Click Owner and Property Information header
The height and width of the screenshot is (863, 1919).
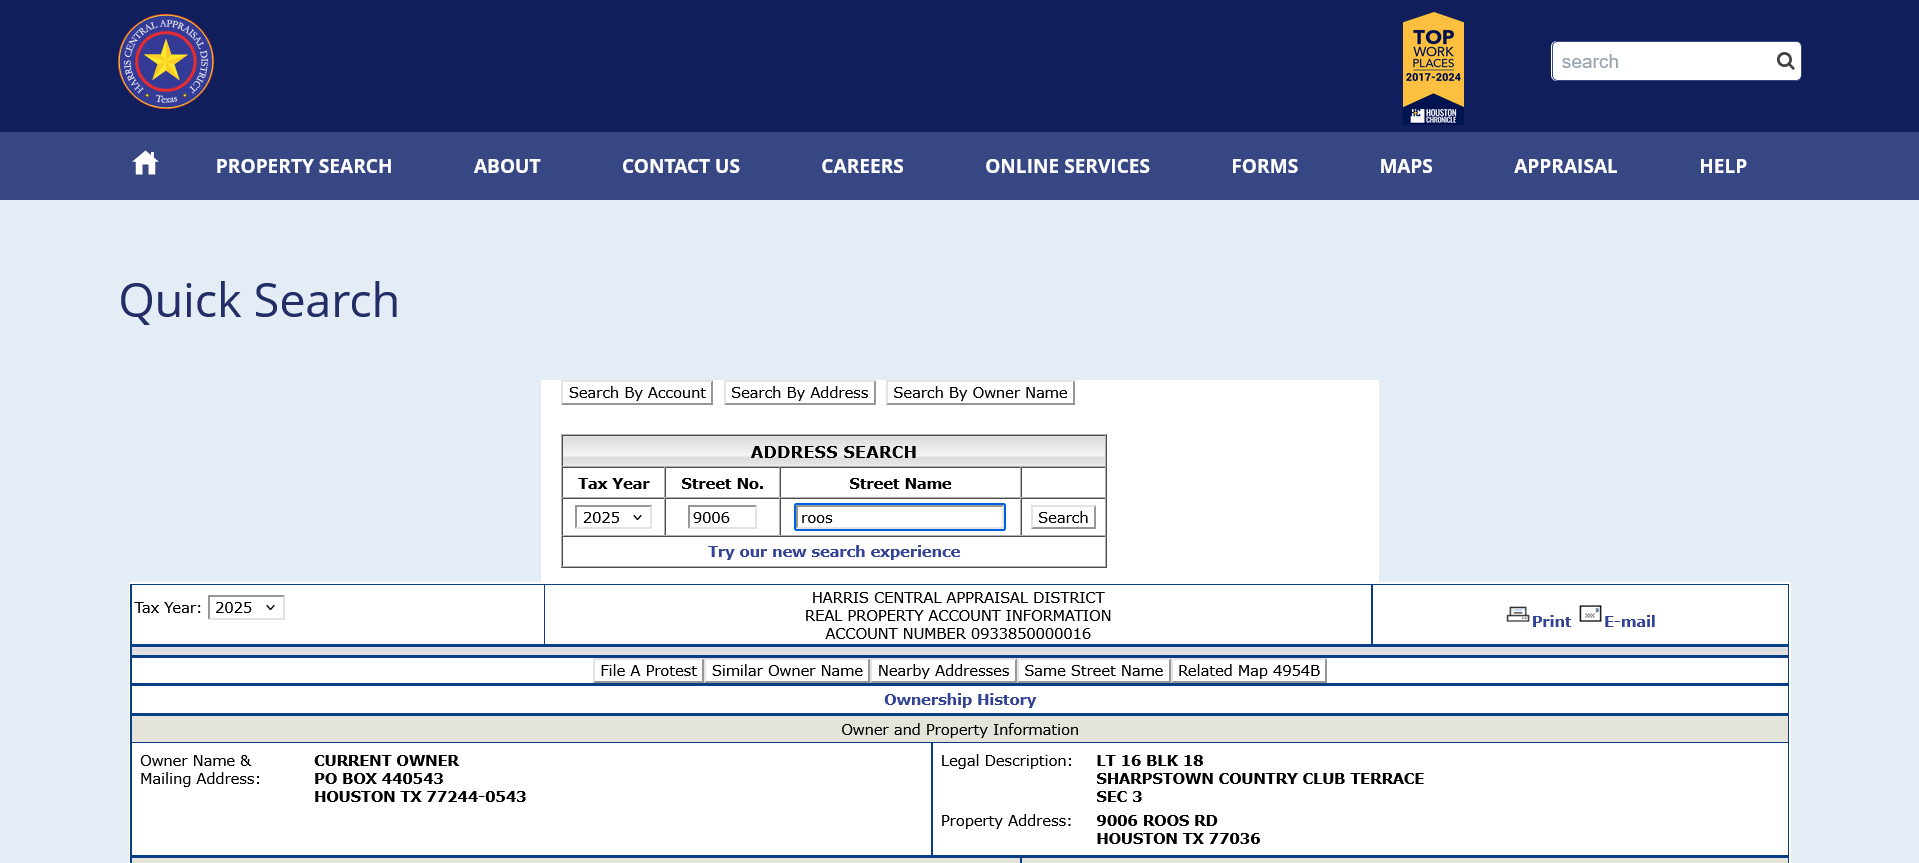(x=960, y=730)
